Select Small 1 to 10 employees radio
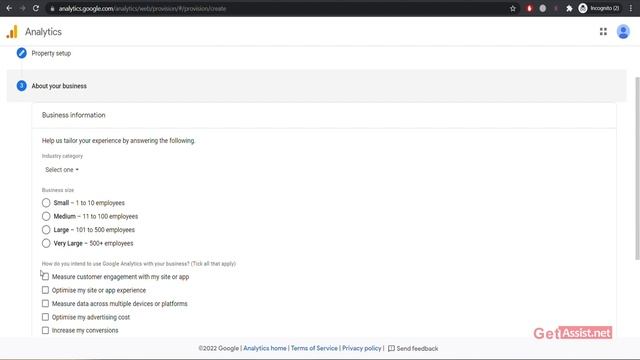The width and height of the screenshot is (640, 360). pos(46,203)
